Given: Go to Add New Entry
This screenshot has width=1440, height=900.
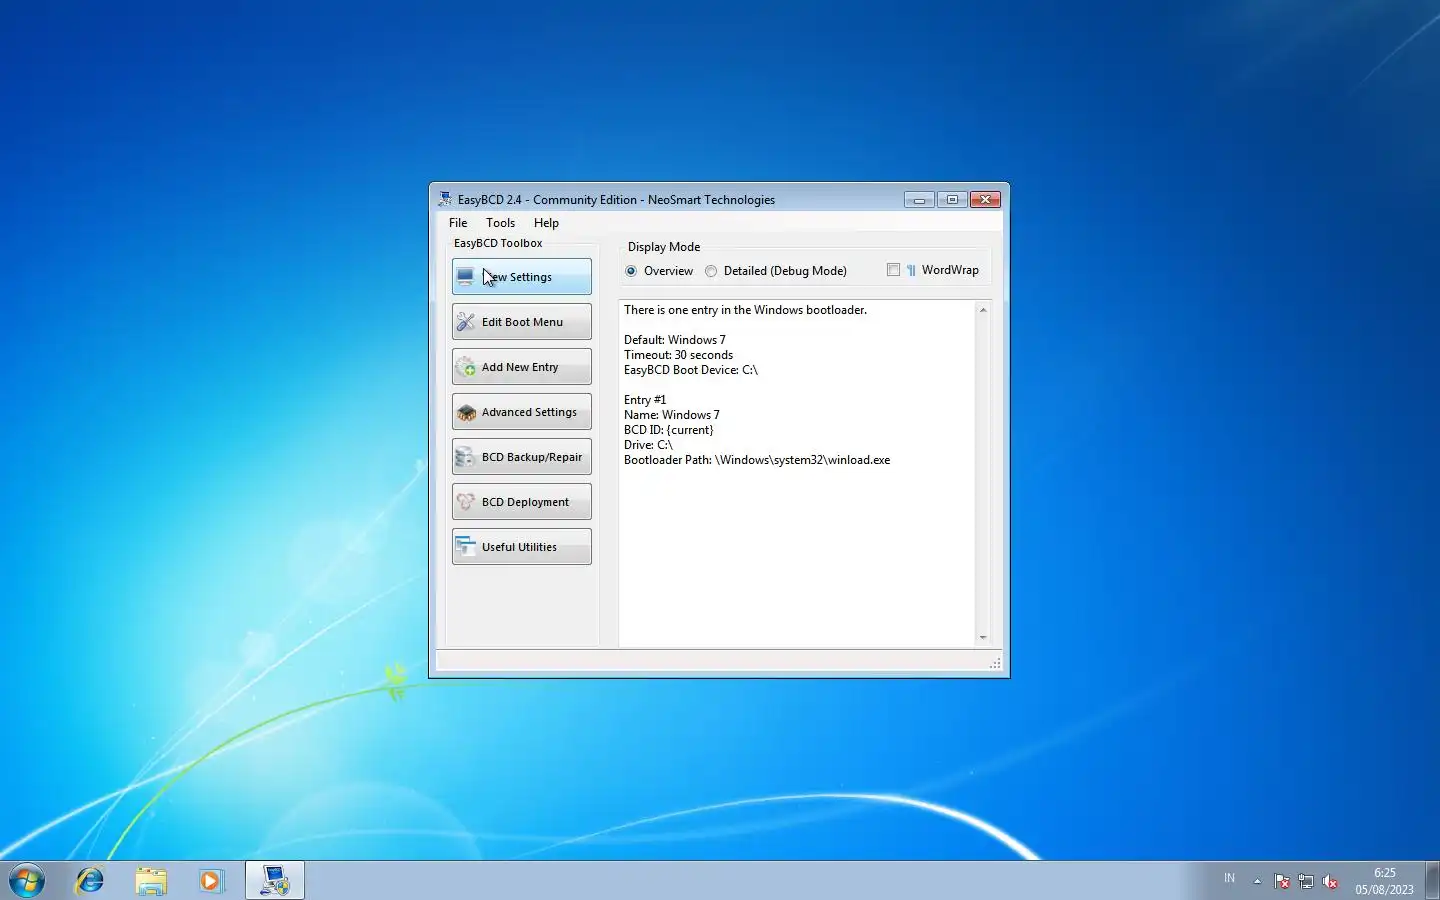Looking at the screenshot, I should pos(521,367).
